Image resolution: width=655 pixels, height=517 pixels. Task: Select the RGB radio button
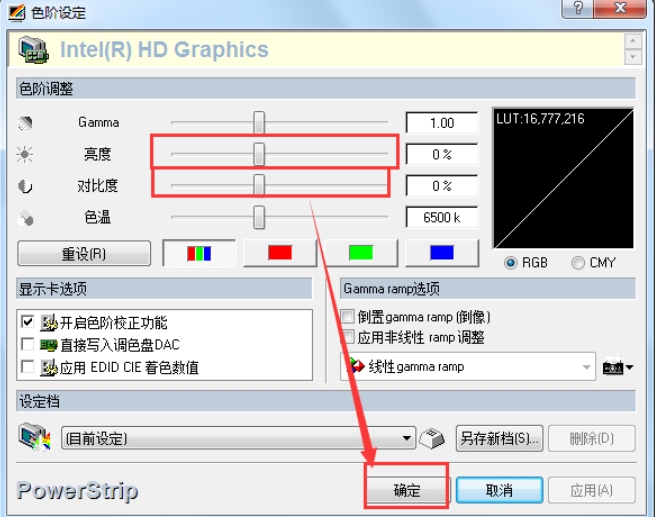(510, 263)
